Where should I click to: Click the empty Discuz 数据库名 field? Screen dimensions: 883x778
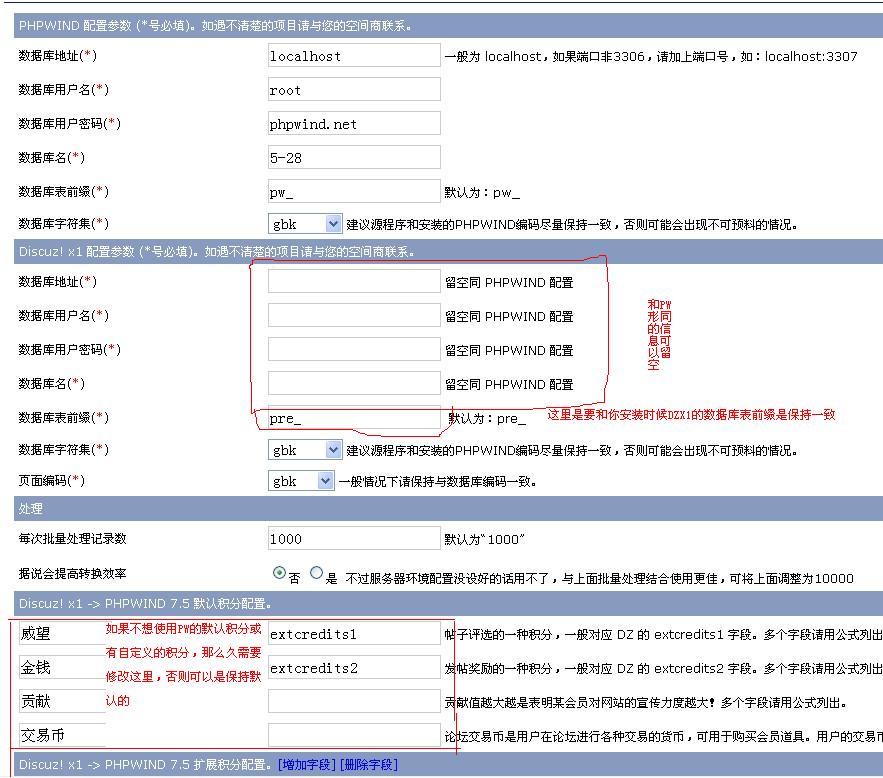pyautogui.click(x=354, y=383)
